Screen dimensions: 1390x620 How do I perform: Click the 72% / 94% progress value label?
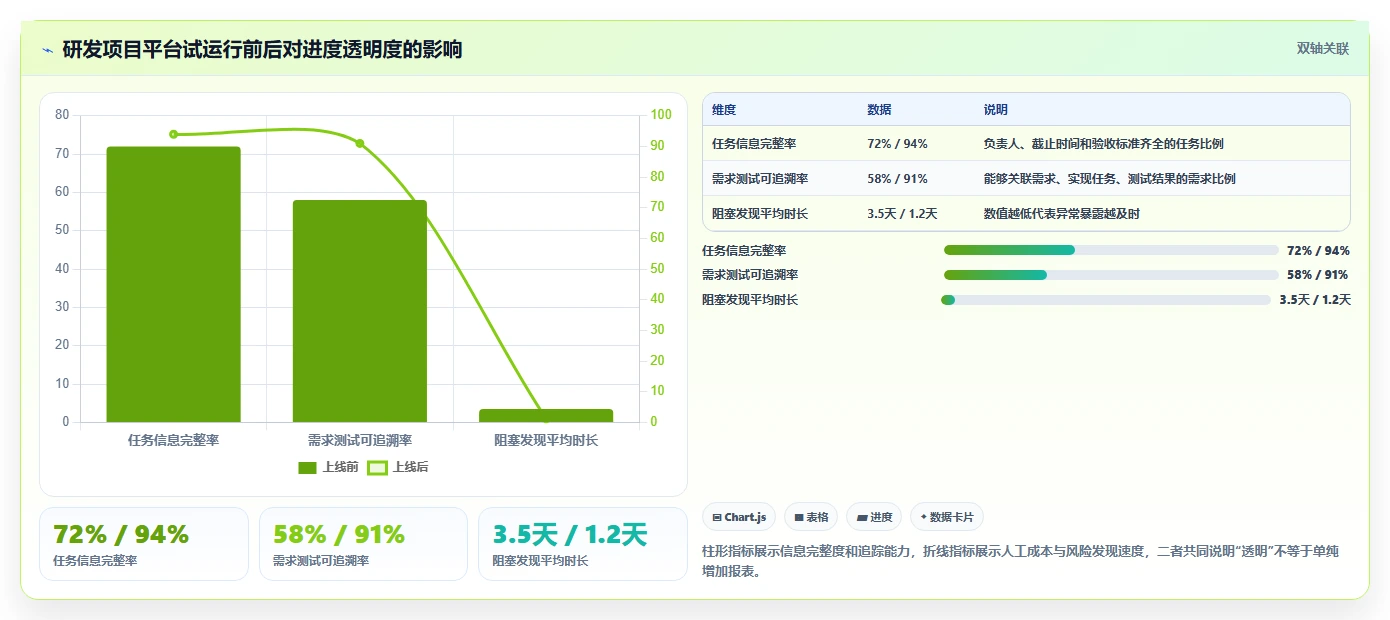tap(1318, 250)
